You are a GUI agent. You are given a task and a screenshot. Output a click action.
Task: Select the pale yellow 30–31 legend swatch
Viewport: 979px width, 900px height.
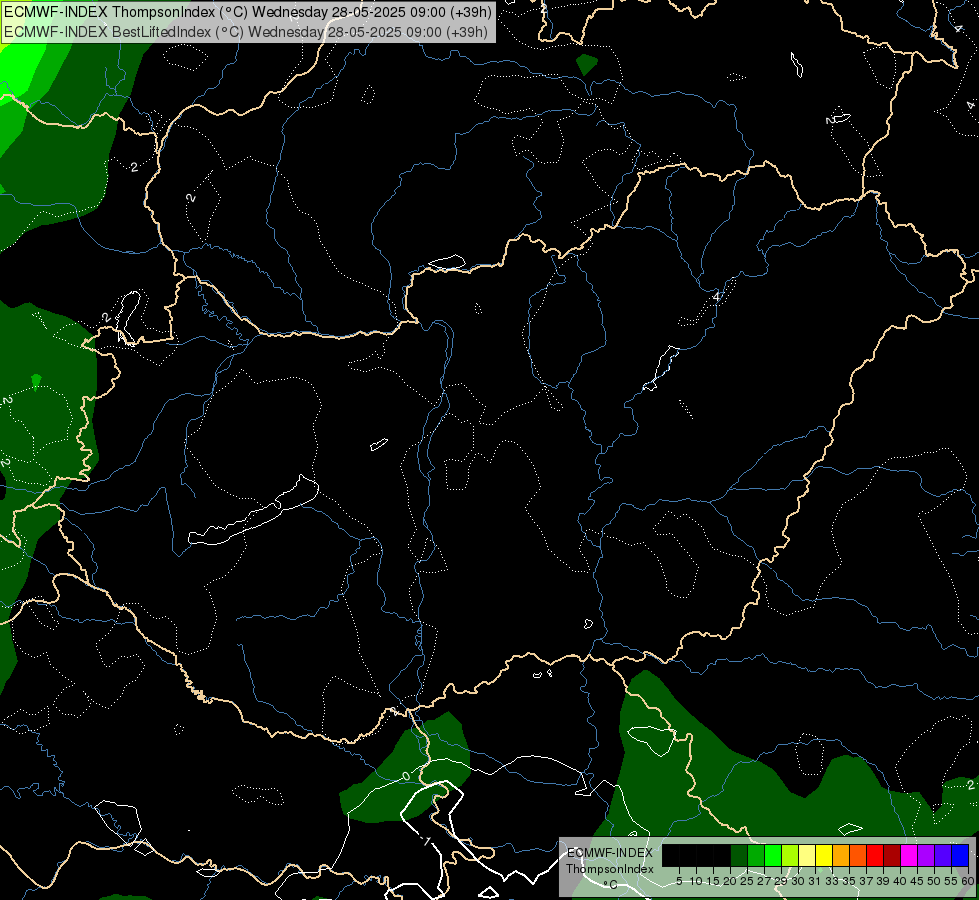click(807, 855)
